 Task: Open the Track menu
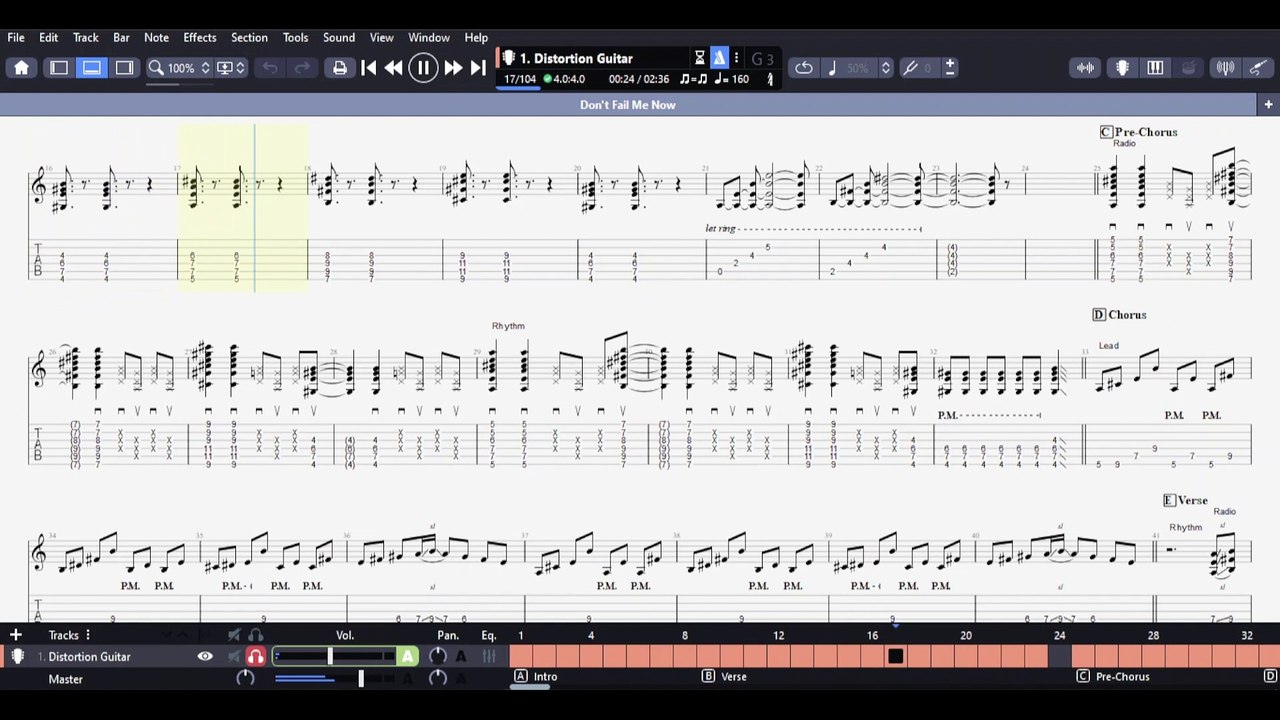coord(85,38)
